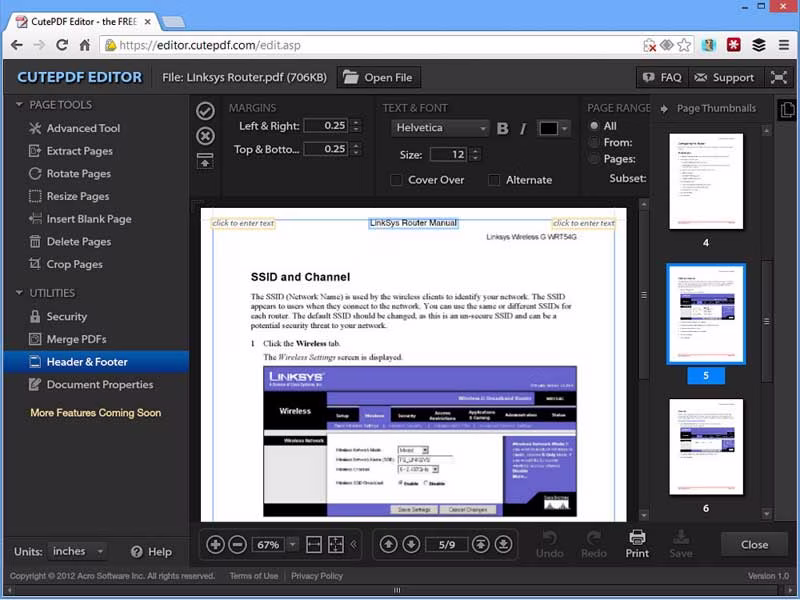The width and height of the screenshot is (800, 600).
Task: Open the text color dropdown arrow
Action: click(564, 129)
